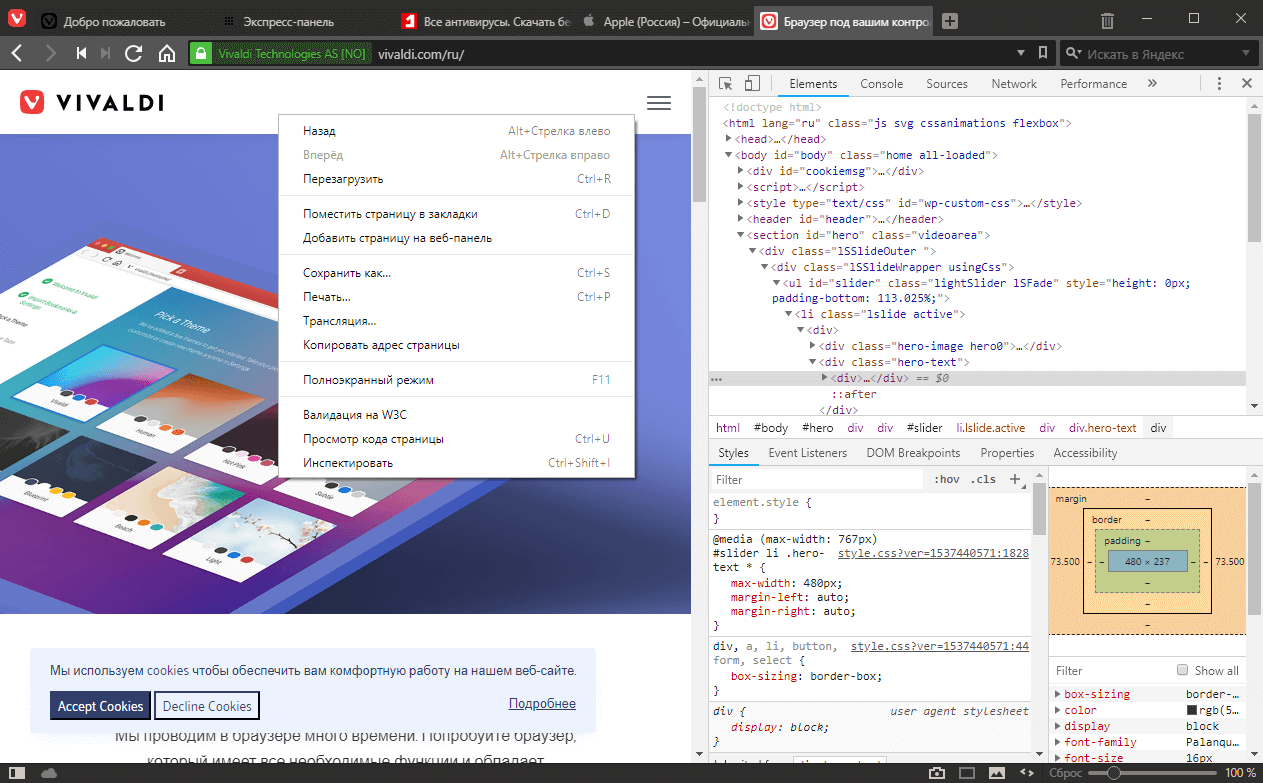
Task: Enable the Show all checkbox
Action: point(1183,670)
